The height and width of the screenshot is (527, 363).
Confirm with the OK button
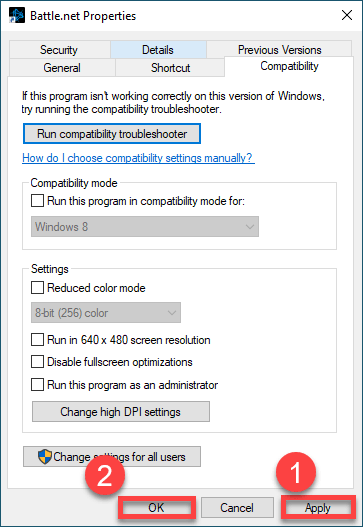(x=157, y=508)
